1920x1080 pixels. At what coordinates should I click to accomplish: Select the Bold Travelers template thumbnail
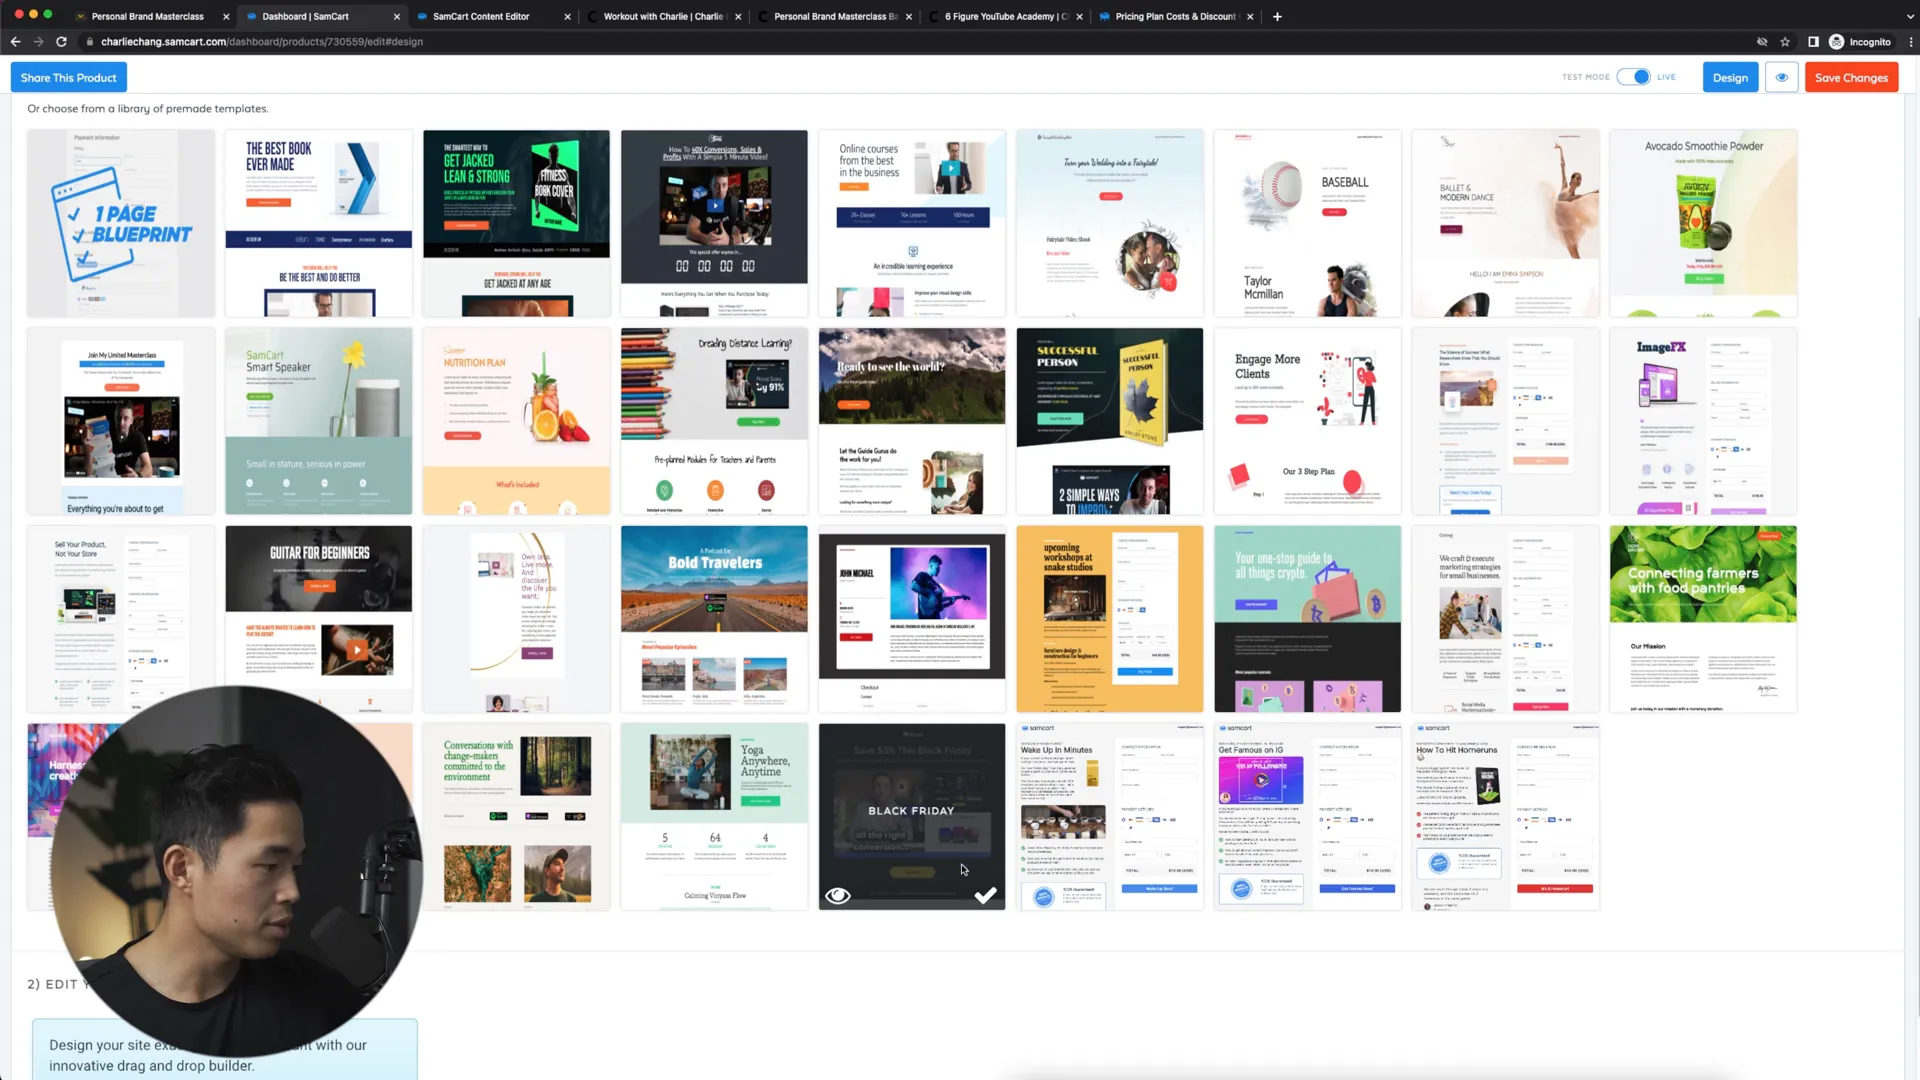pos(715,617)
